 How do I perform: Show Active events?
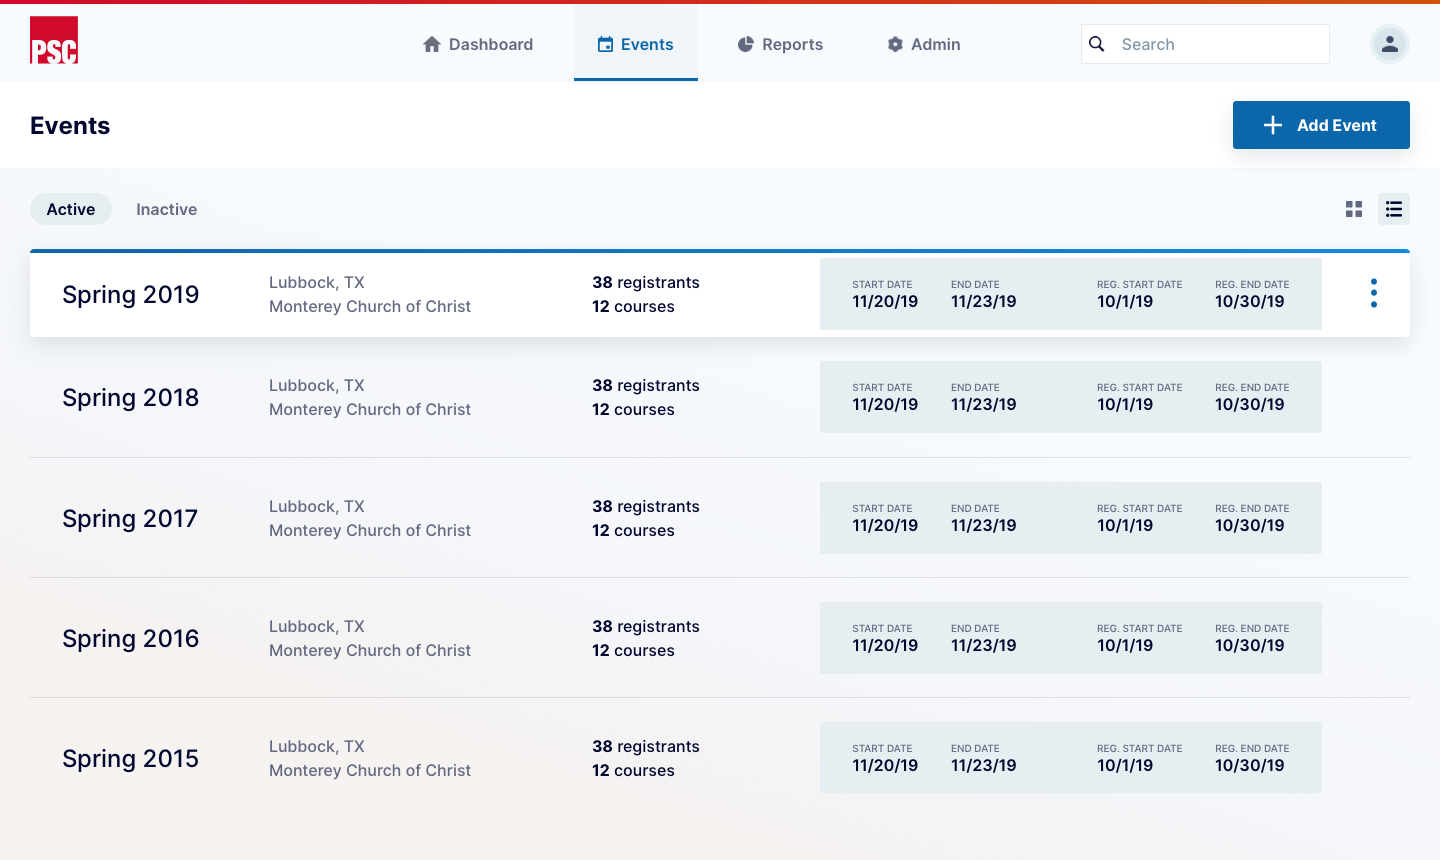pyautogui.click(x=71, y=209)
